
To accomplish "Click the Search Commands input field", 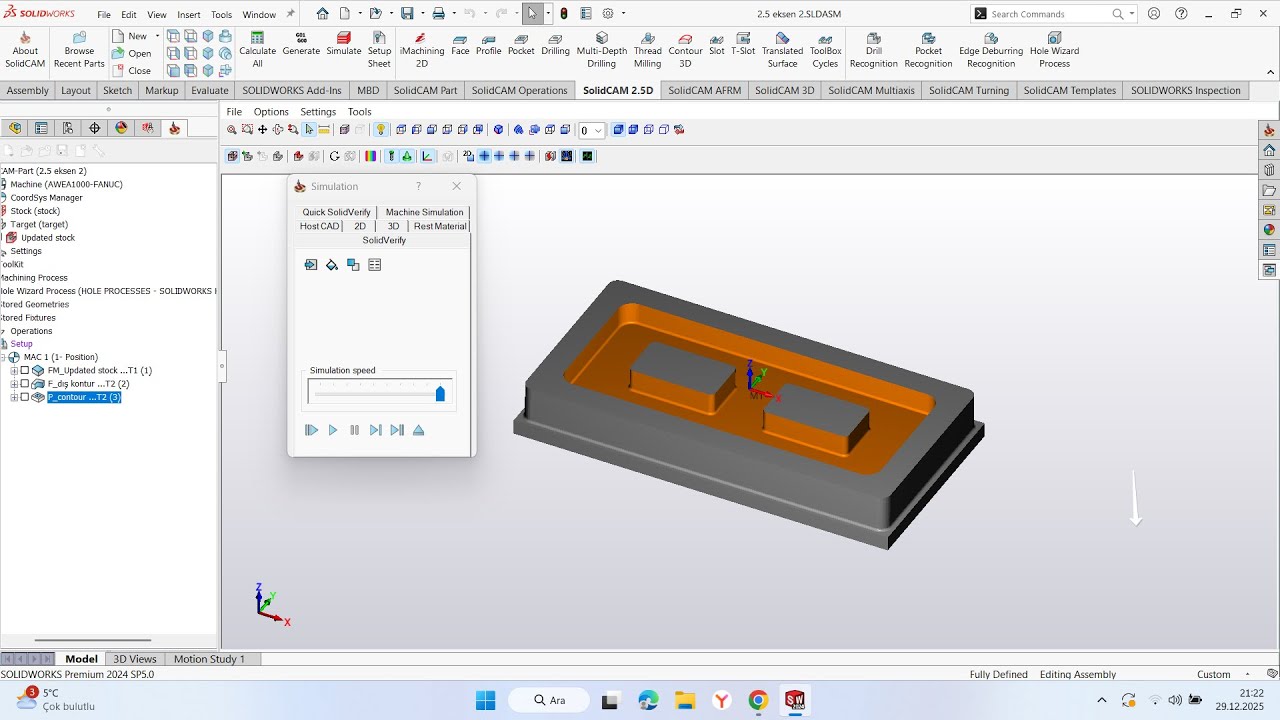I will [x=1049, y=14].
